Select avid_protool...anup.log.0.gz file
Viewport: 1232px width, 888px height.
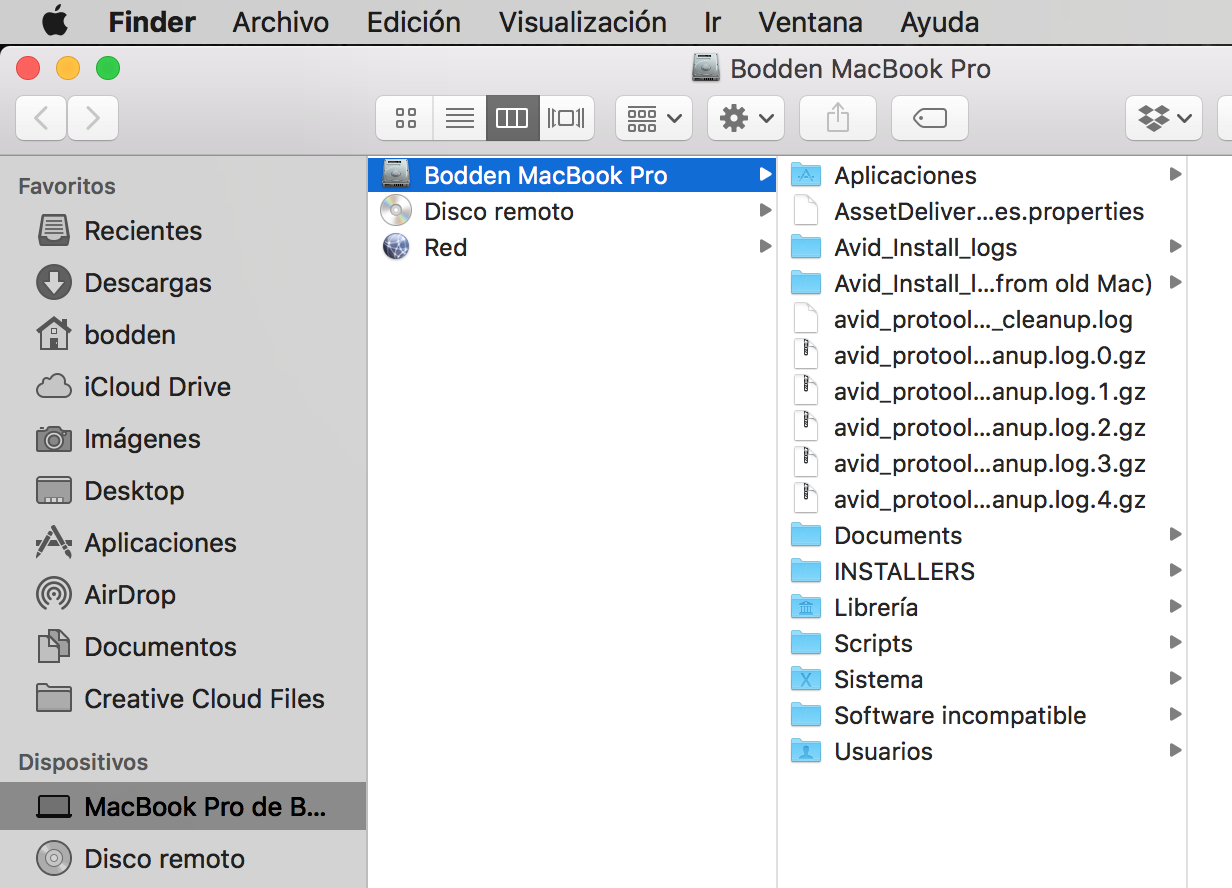pos(983,355)
